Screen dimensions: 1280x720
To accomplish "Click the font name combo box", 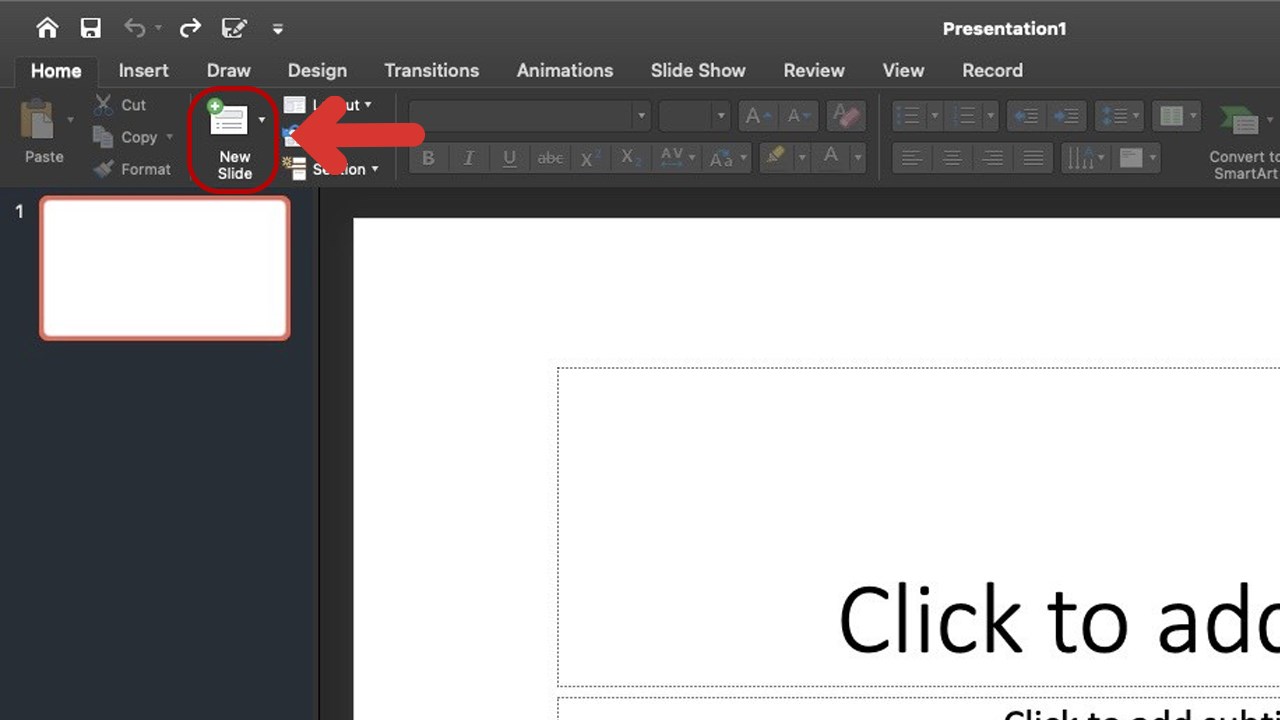I will [530, 116].
